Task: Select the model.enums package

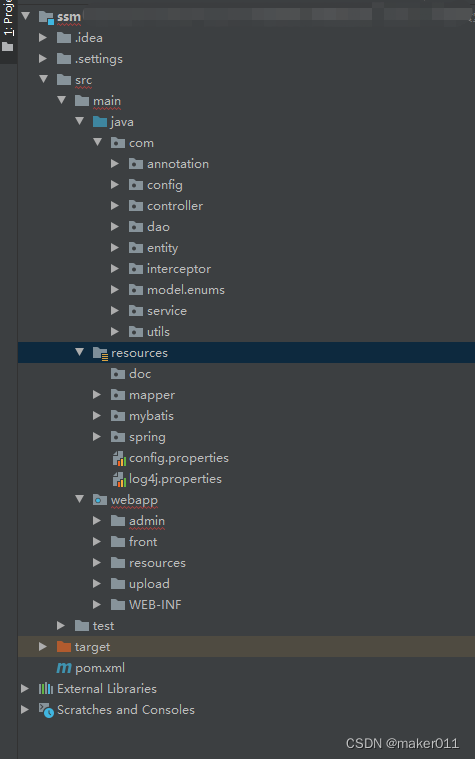Action: pos(186,290)
